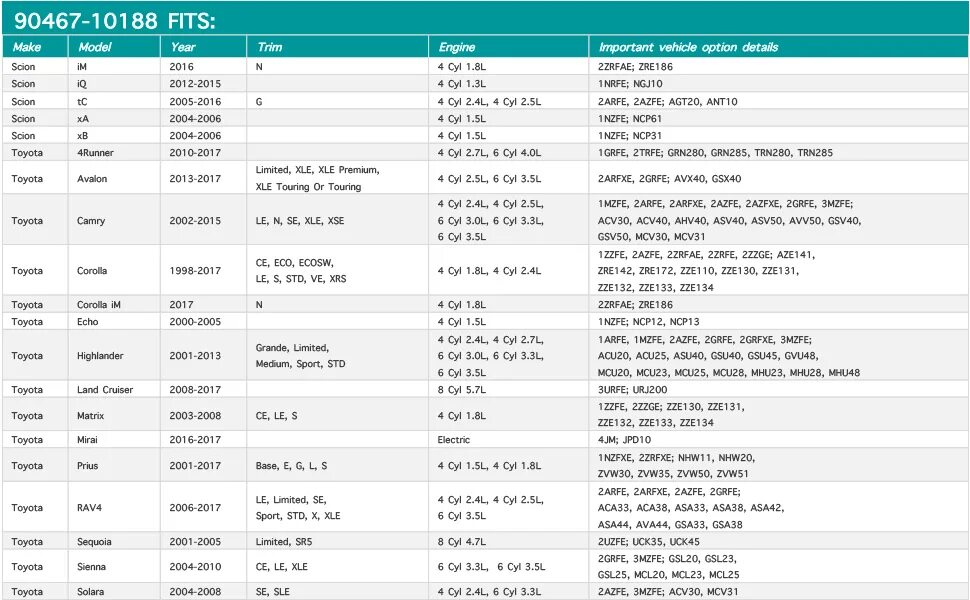Click the year 2010-2017 for 4Runner
The width and height of the screenshot is (970, 600).
[x=195, y=153]
